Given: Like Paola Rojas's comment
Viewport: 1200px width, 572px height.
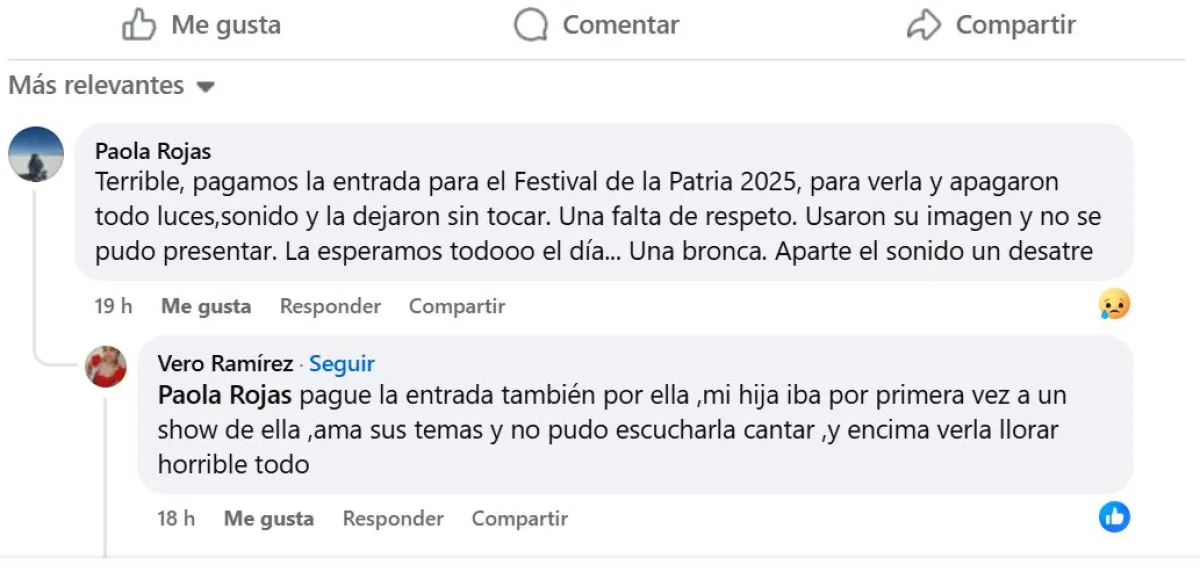Looking at the screenshot, I should coord(206,306).
